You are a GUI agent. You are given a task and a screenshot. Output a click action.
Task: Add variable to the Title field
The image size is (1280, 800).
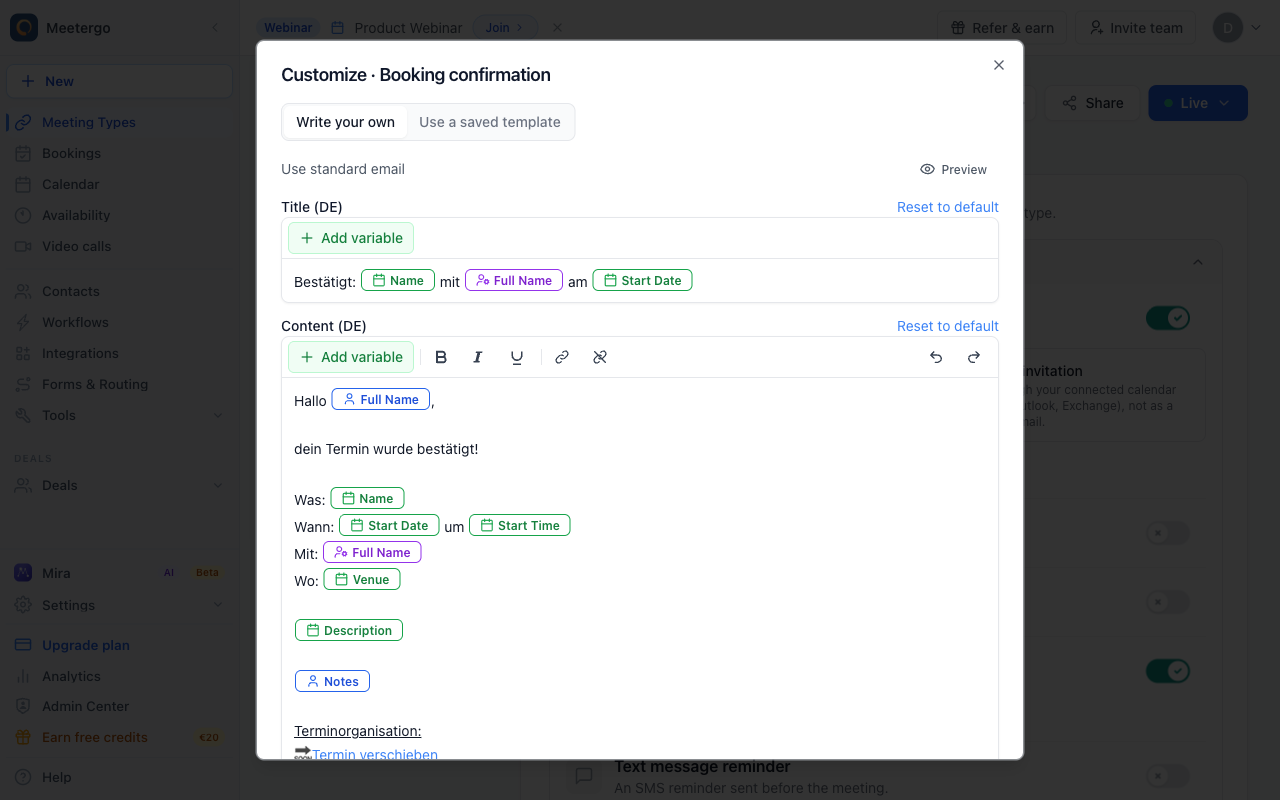351,238
